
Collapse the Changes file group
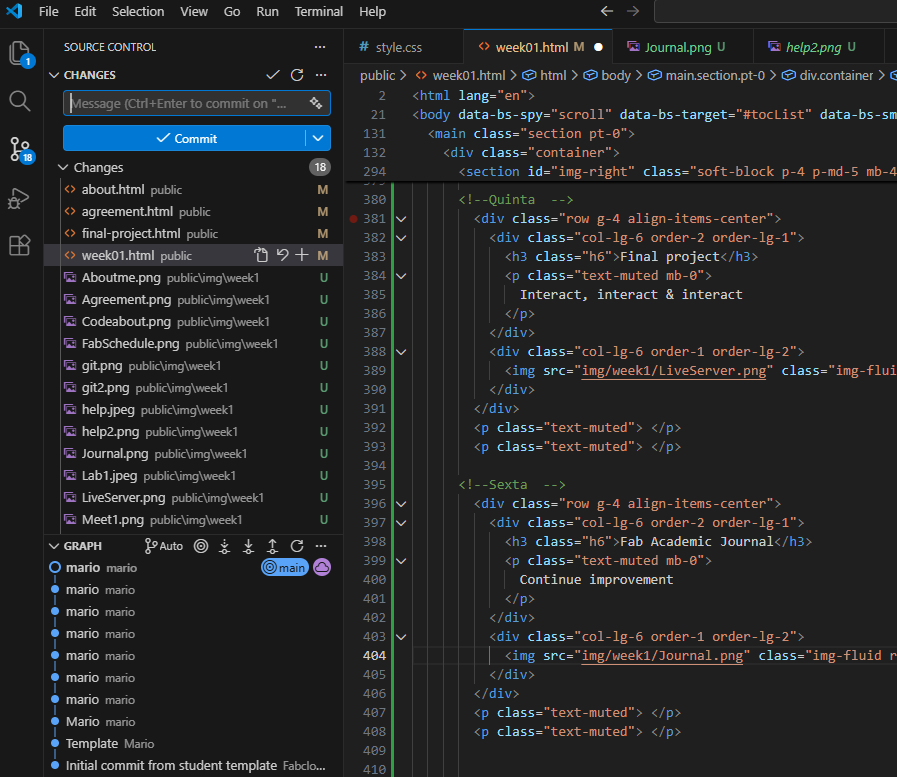(64, 167)
